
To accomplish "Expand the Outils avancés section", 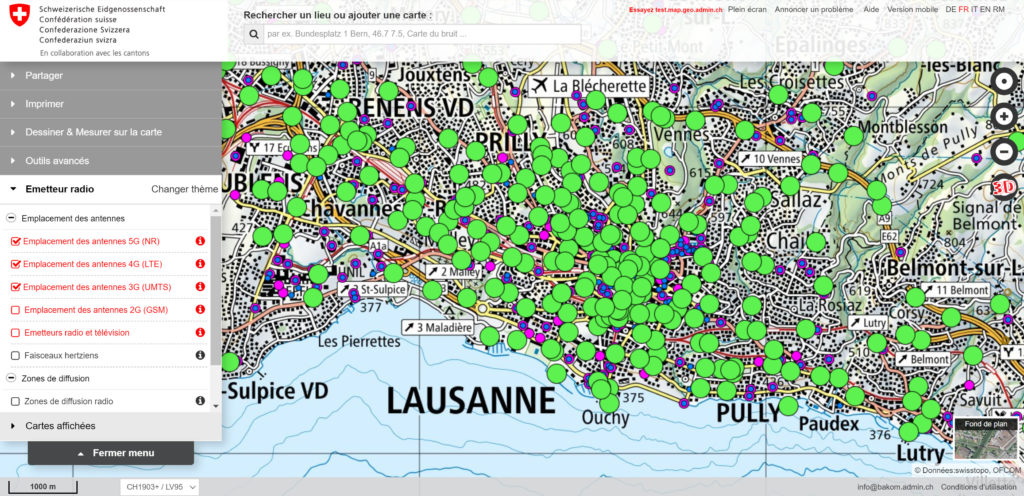I will (x=111, y=161).
